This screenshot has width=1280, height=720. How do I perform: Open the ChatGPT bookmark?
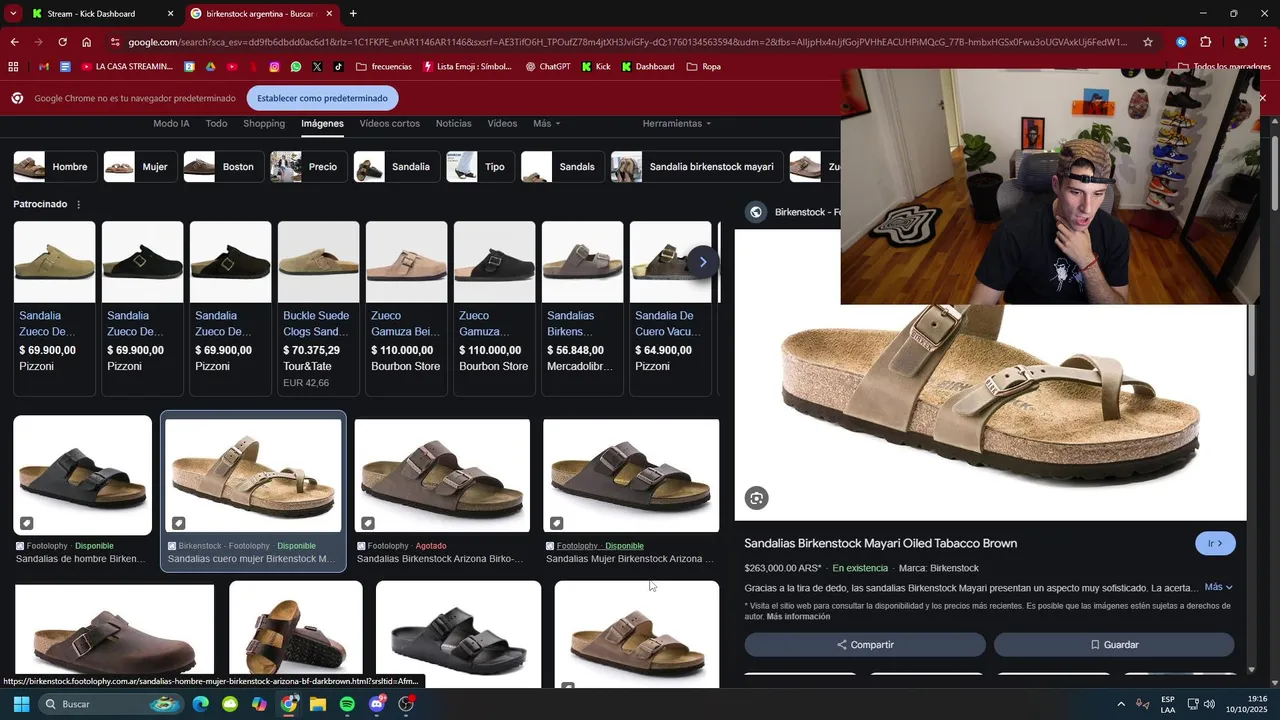[x=548, y=67]
